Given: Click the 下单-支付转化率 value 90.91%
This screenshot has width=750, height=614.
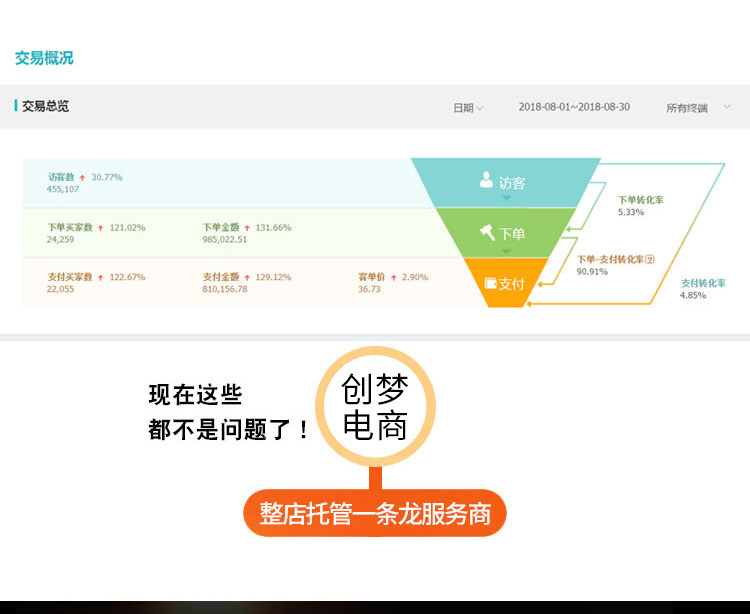Looking at the screenshot, I should (x=592, y=271).
